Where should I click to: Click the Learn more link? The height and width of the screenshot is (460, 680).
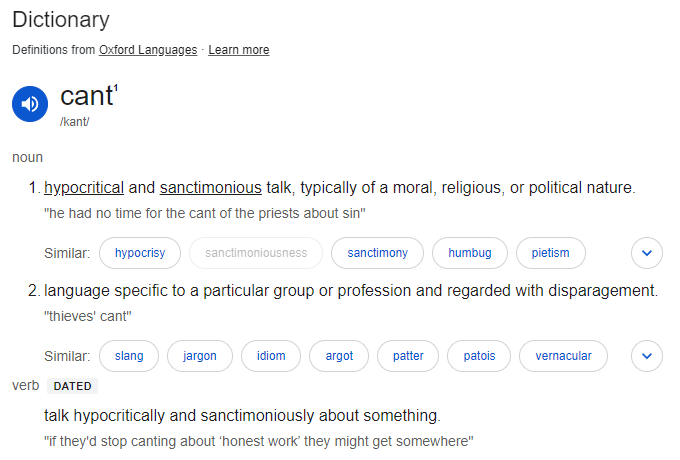tap(239, 50)
